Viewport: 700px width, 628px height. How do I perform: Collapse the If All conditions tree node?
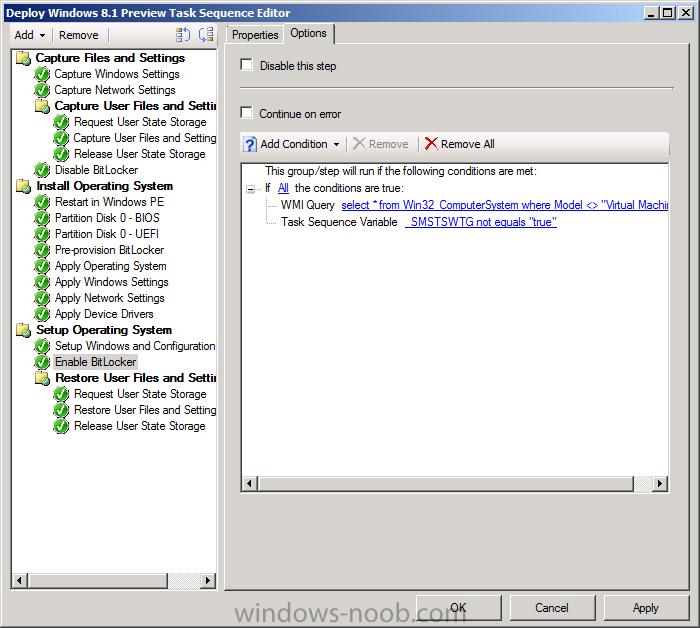[250, 189]
